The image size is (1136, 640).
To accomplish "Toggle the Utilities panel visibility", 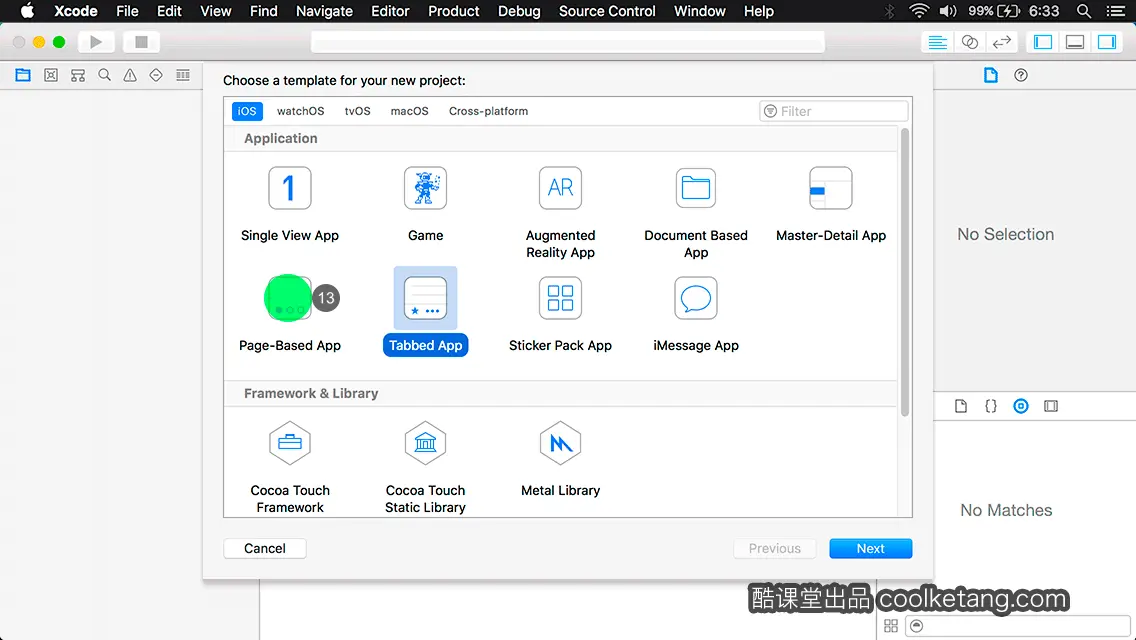I will point(1107,42).
